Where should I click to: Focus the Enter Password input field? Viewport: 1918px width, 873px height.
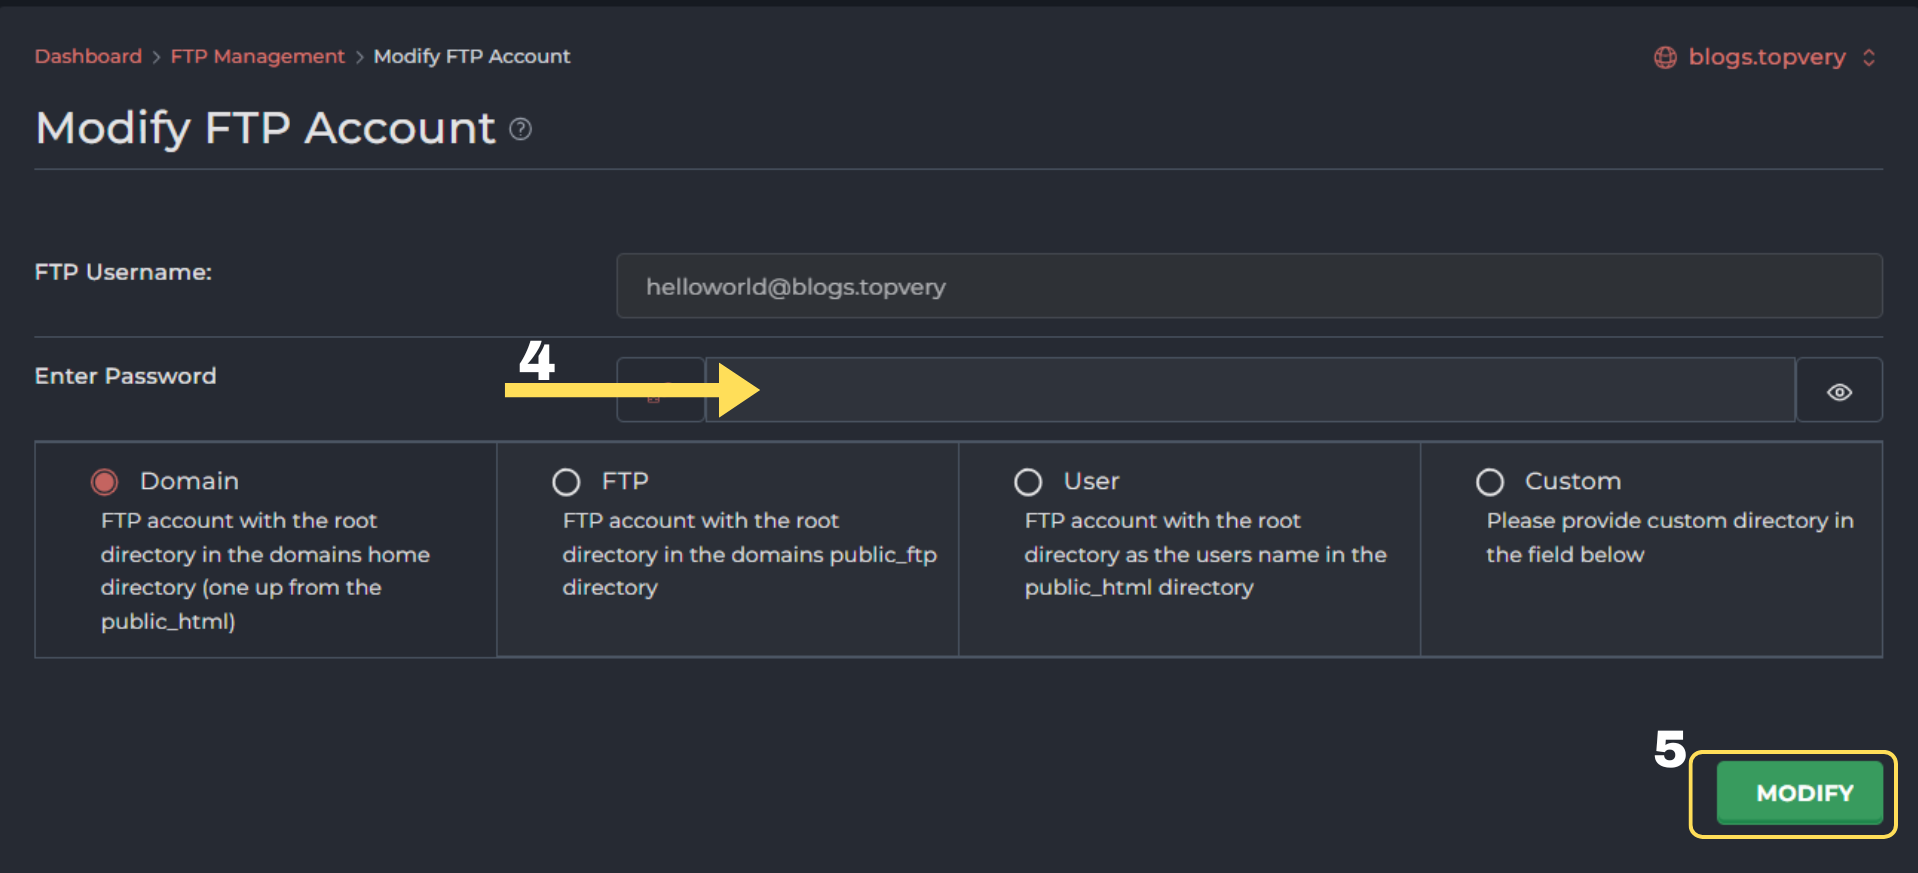pyautogui.click(x=1250, y=391)
